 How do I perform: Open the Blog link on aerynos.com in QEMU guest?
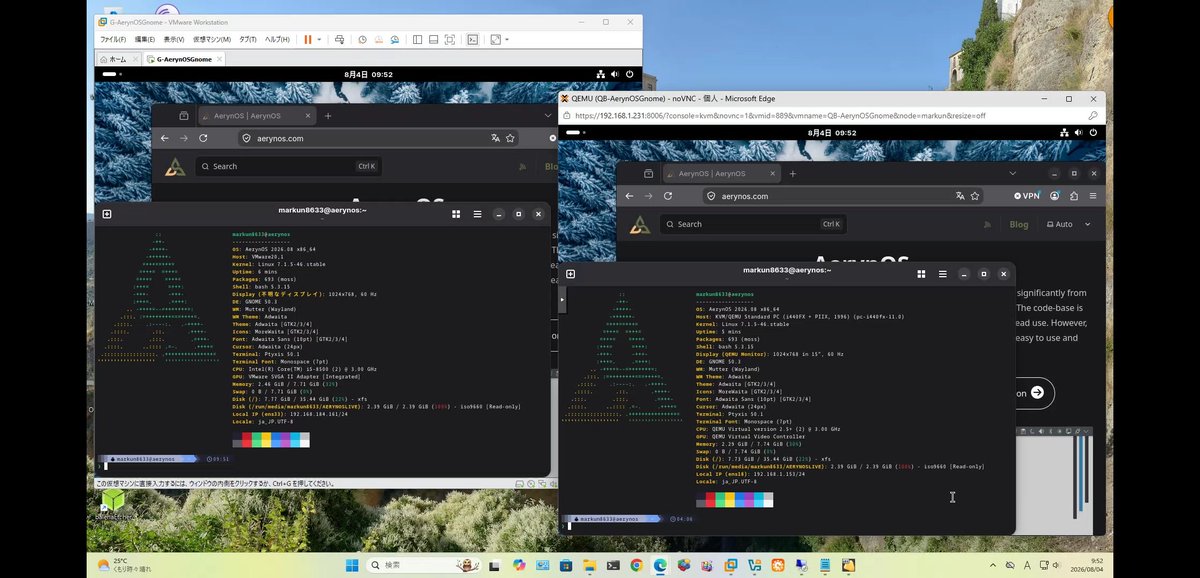pos(1018,224)
